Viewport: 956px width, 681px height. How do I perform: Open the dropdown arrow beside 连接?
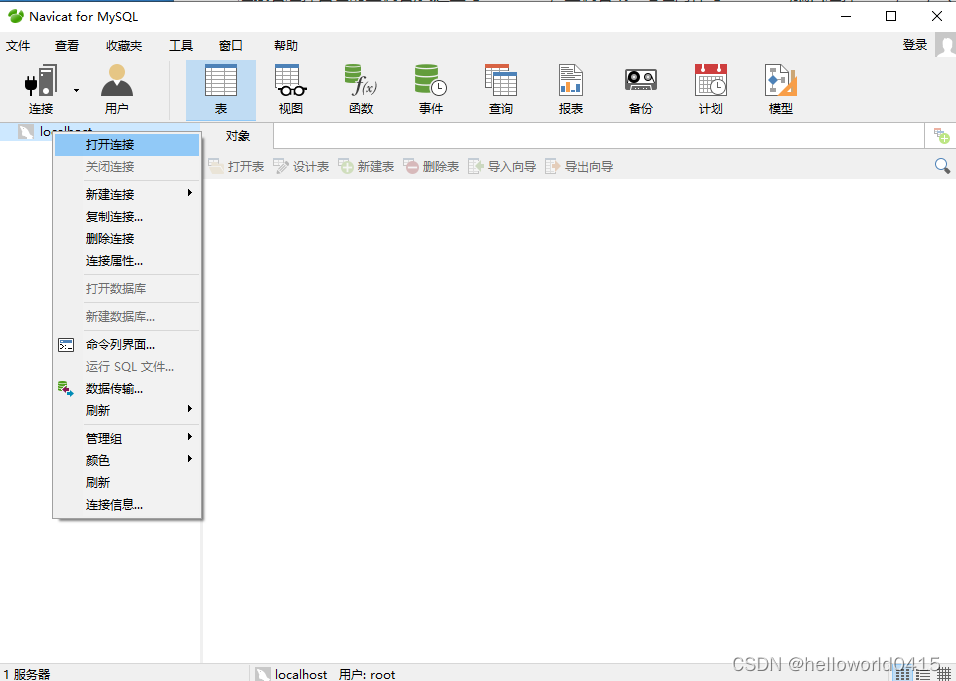76,90
